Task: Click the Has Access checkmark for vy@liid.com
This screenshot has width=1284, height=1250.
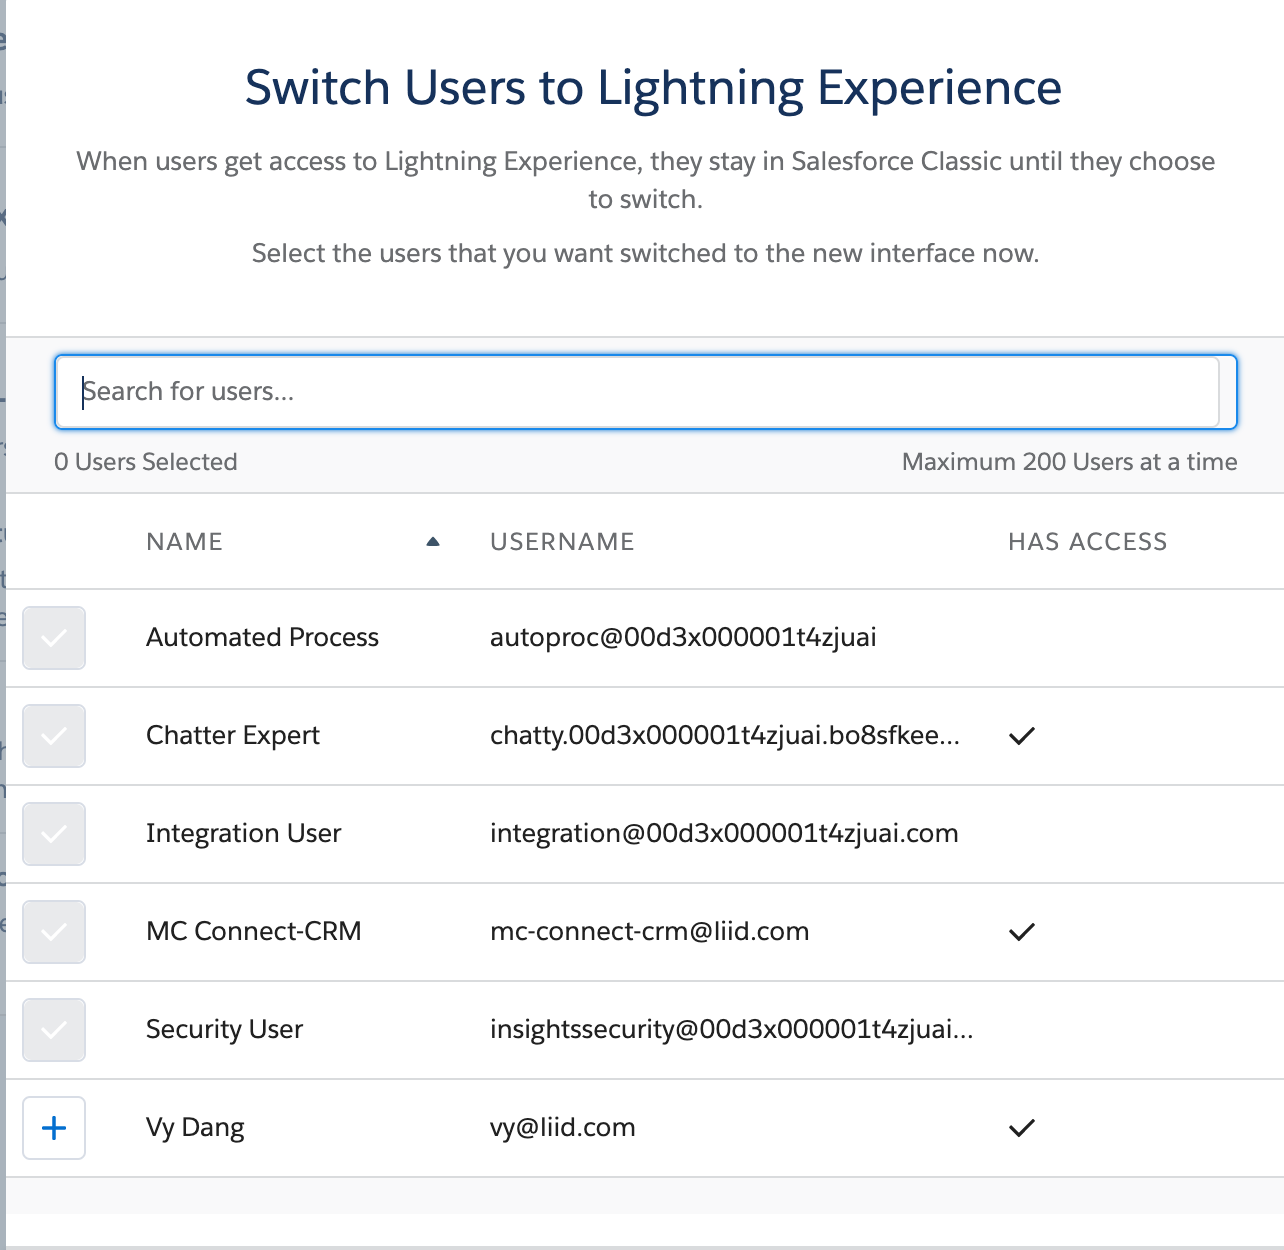Action: 1022,1128
